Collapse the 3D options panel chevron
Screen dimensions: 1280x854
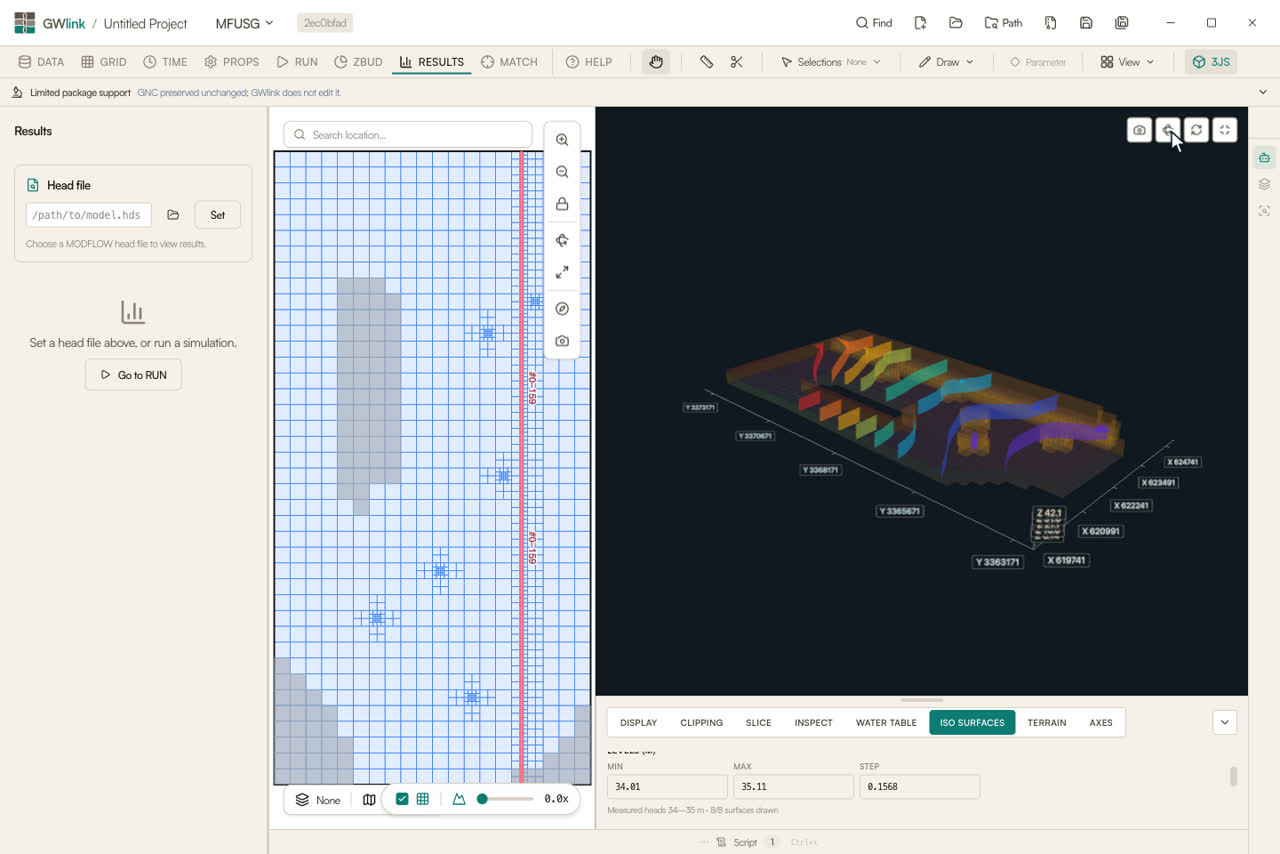pyautogui.click(x=1225, y=722)
